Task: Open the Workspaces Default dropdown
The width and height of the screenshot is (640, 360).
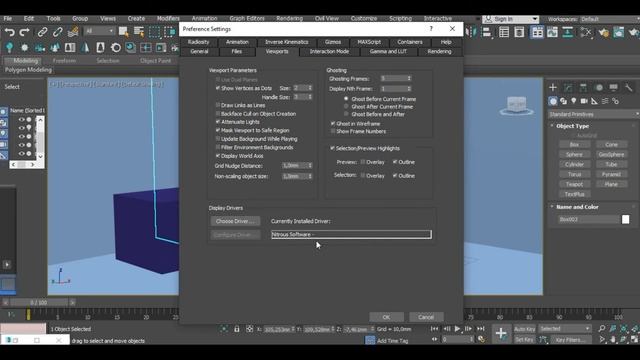Action: (610, 19)
